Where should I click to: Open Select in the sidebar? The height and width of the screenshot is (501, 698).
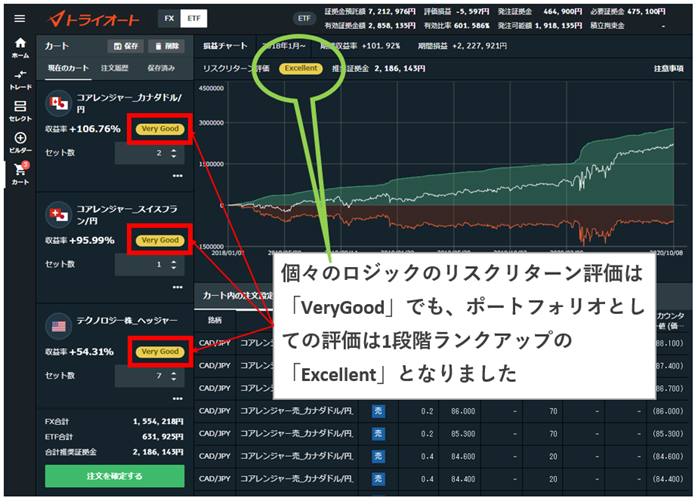(x=20, y=111)
